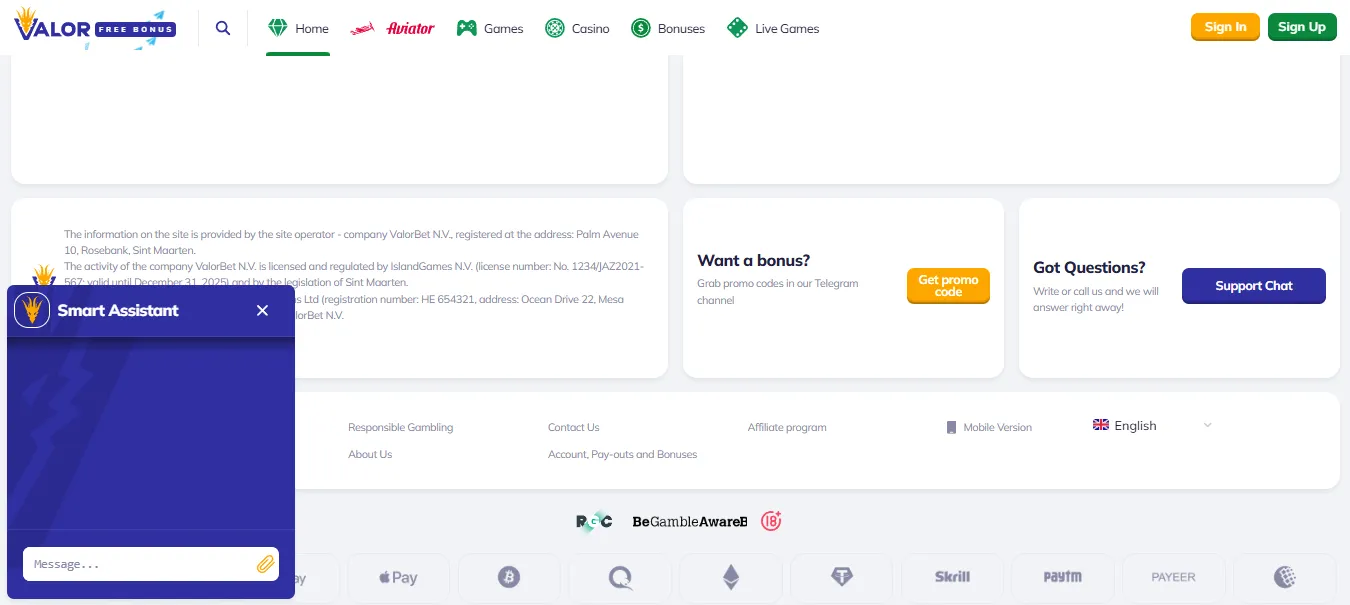This screenshot has width=1350, height=605.
Task: Click the Ethereum payment icon
Action: [731, 577]
